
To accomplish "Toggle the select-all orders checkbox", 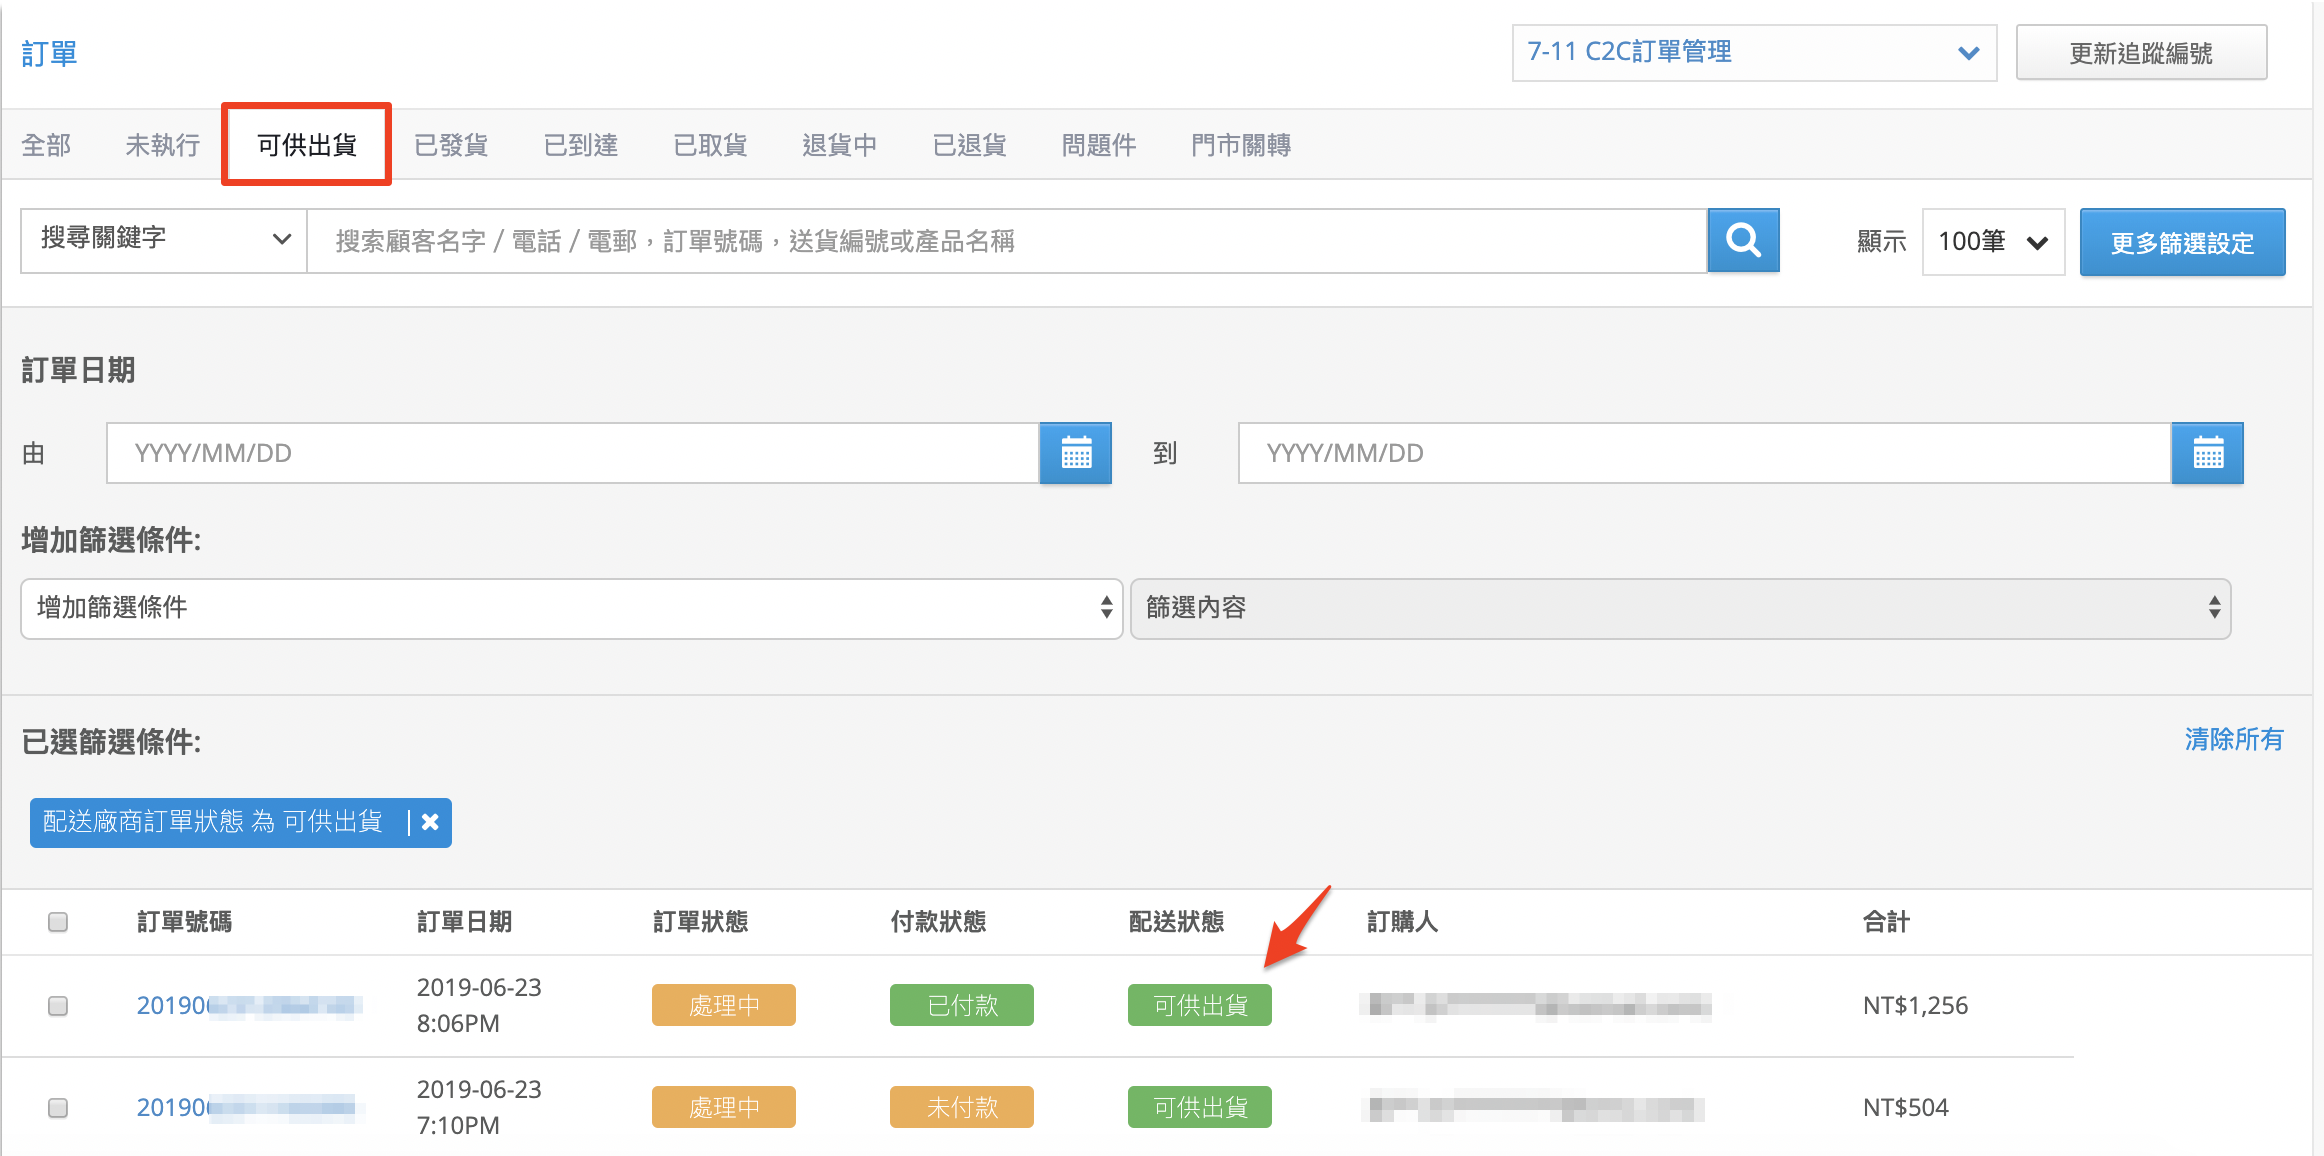I will pos(58,921).
